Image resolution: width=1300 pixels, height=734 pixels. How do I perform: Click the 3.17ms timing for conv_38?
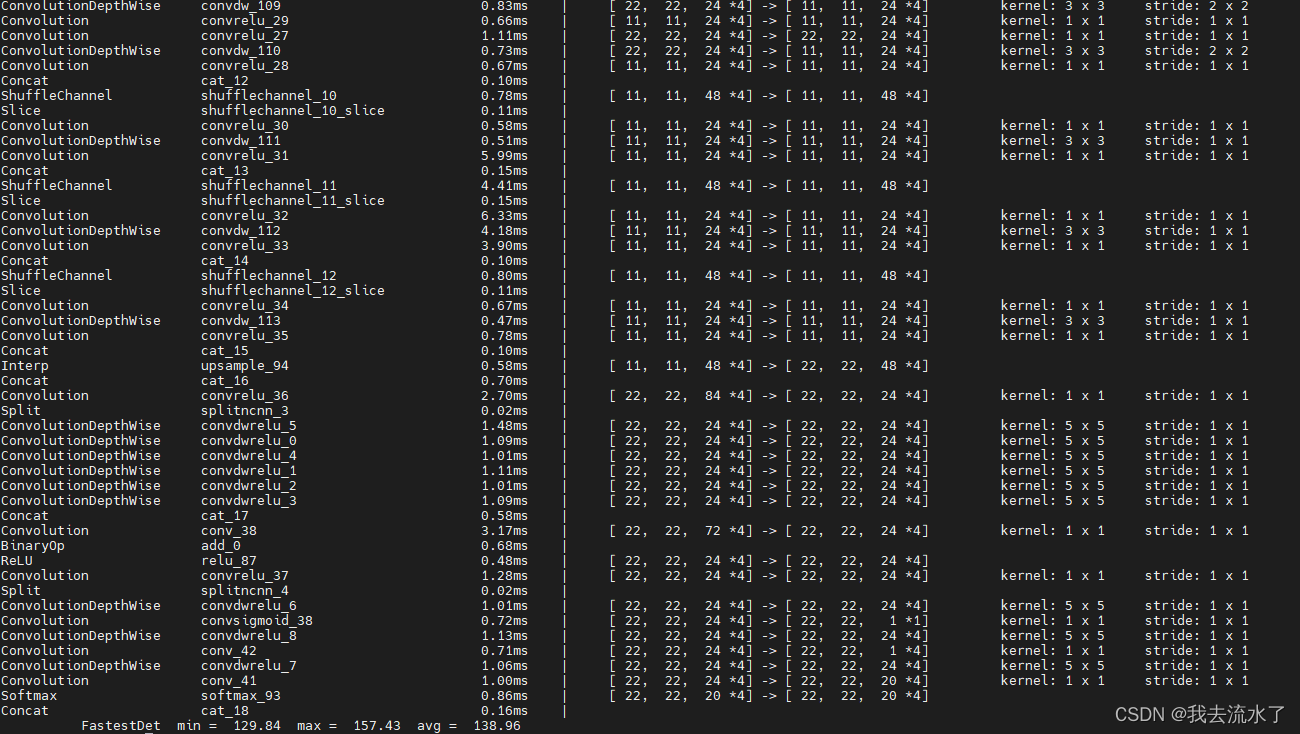(x=505, y=531)
